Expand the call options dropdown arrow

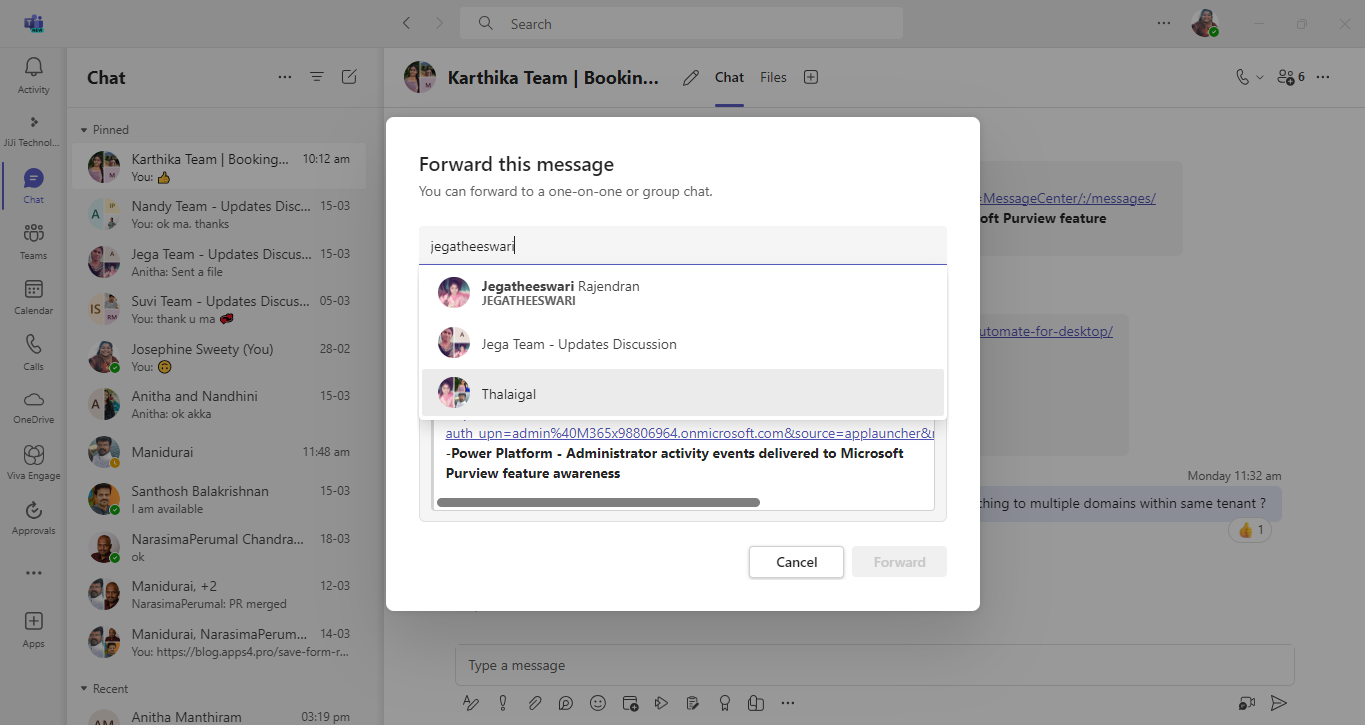coord(1260,77)
